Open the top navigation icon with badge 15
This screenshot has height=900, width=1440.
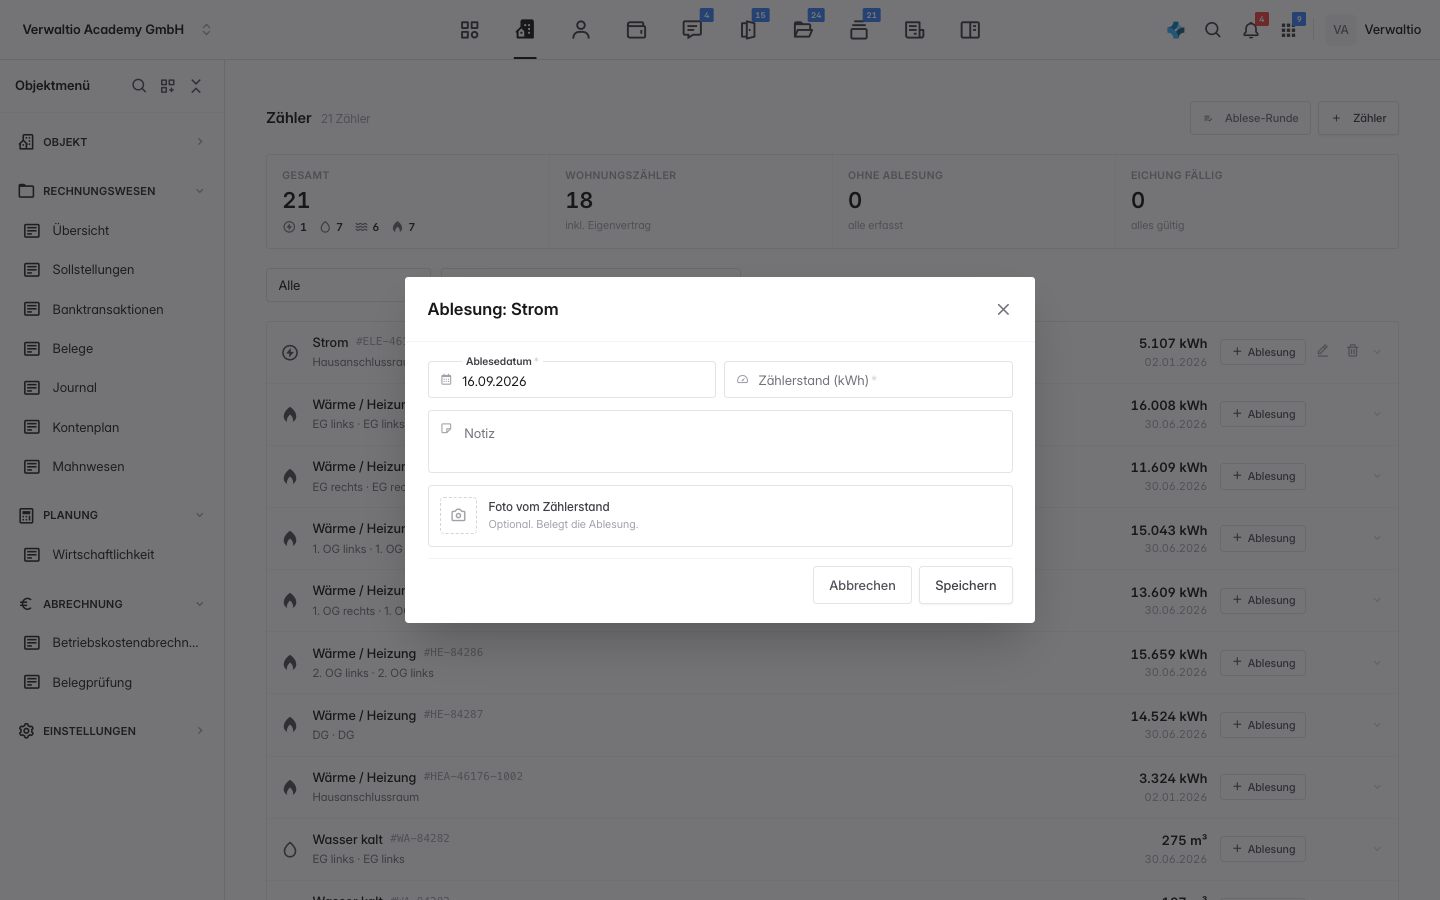(x=748, y=30)
